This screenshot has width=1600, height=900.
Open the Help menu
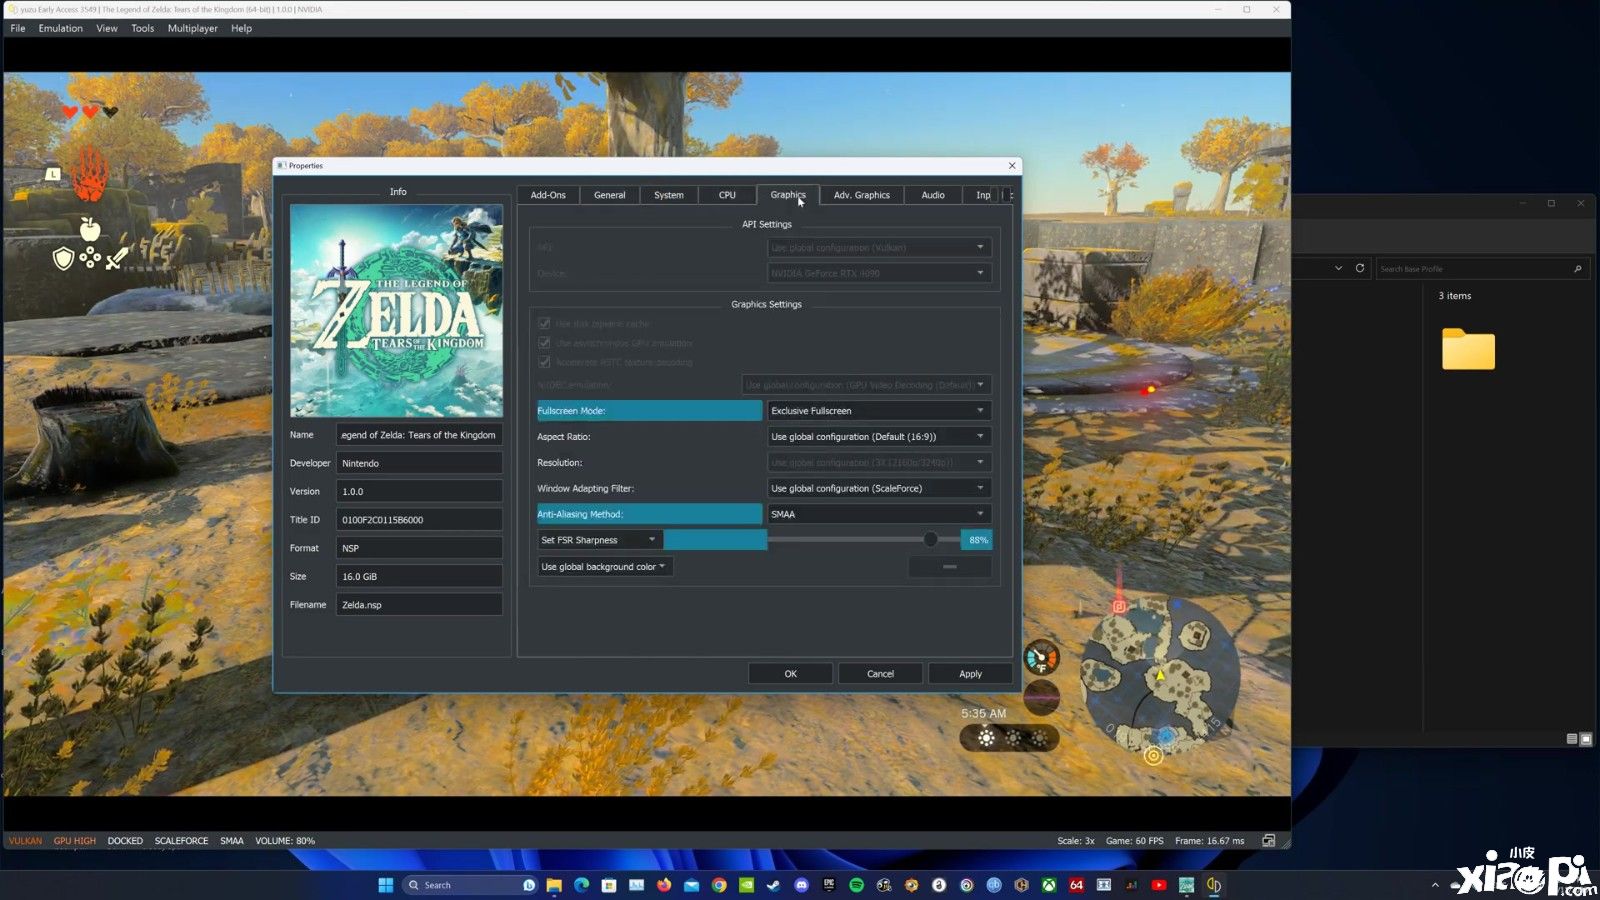pos(241,28)
